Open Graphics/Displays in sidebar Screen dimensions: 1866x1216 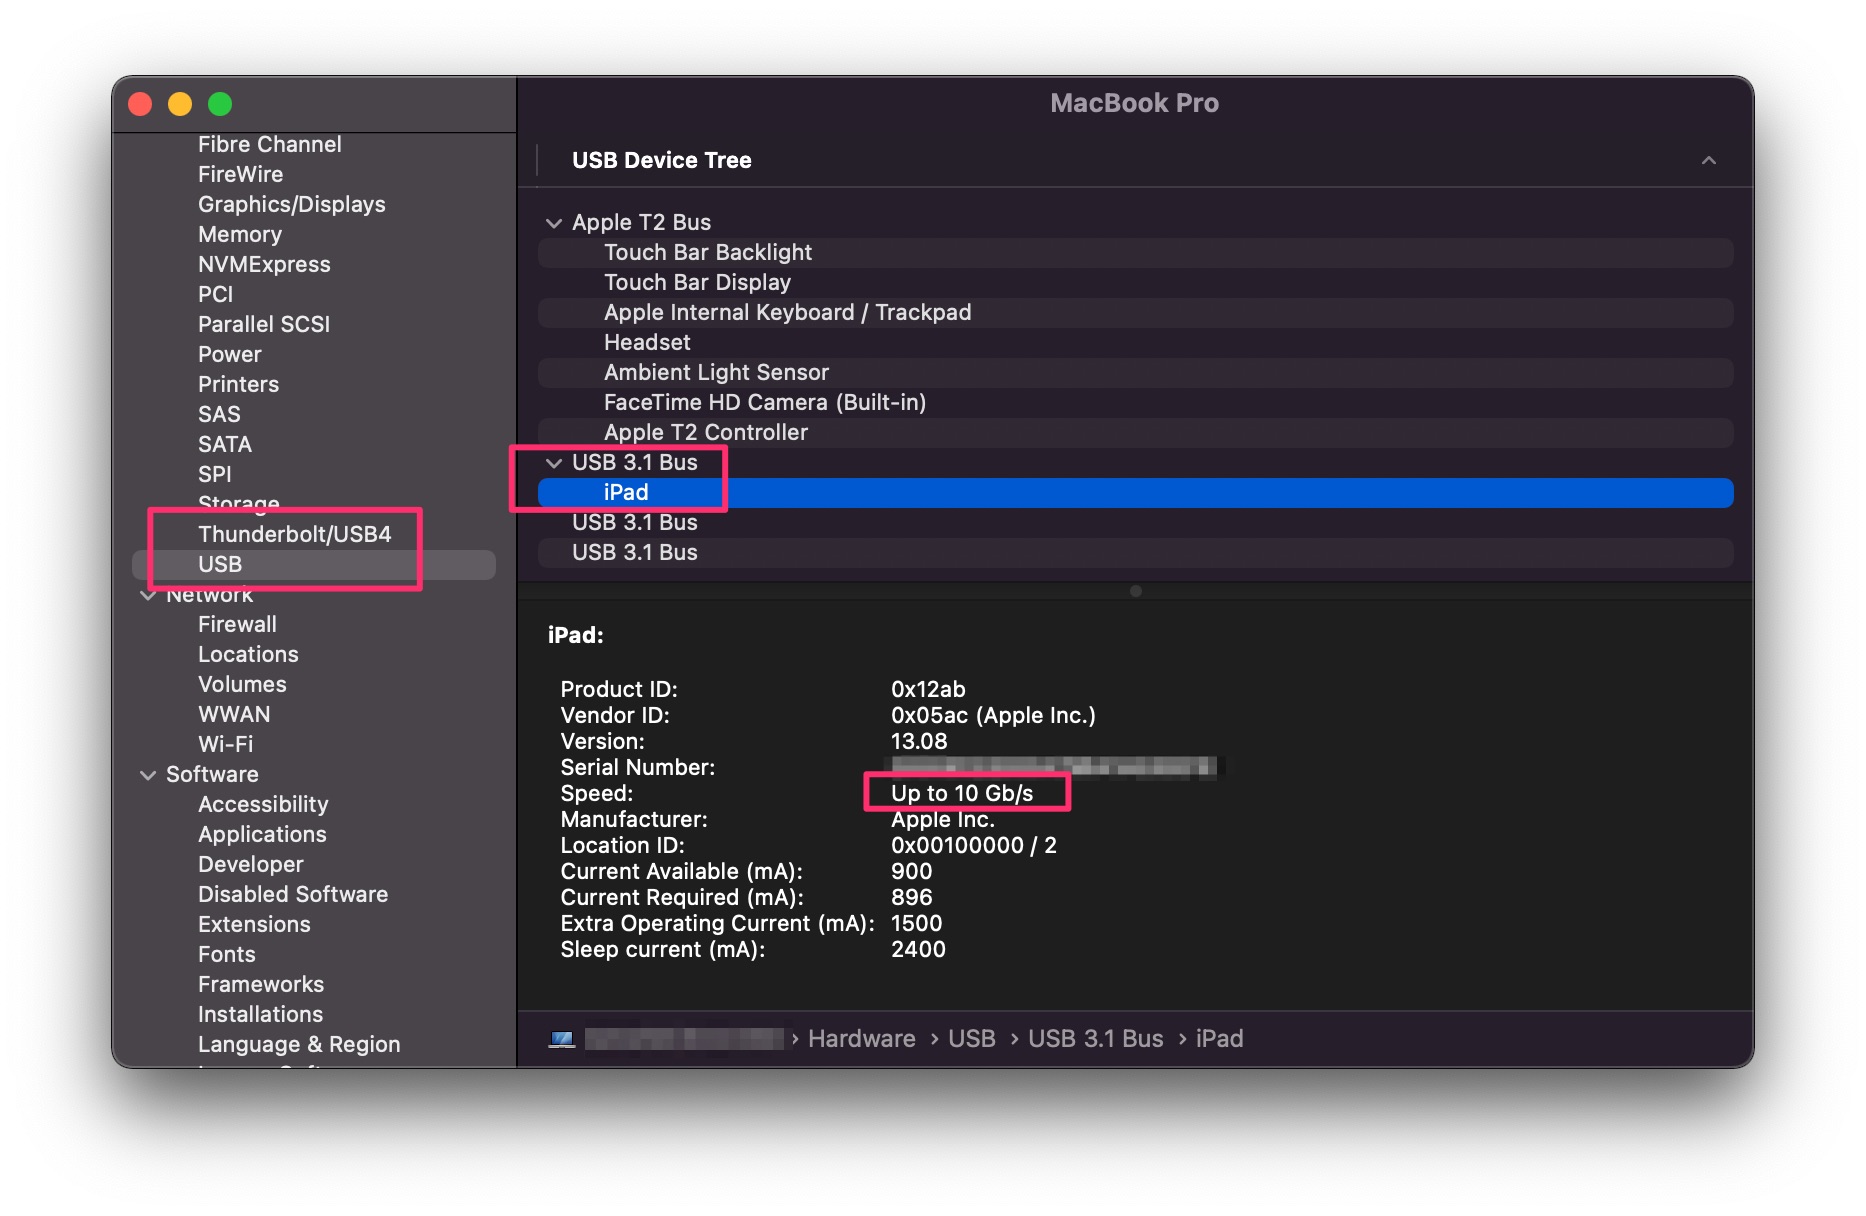coord(291,205)
